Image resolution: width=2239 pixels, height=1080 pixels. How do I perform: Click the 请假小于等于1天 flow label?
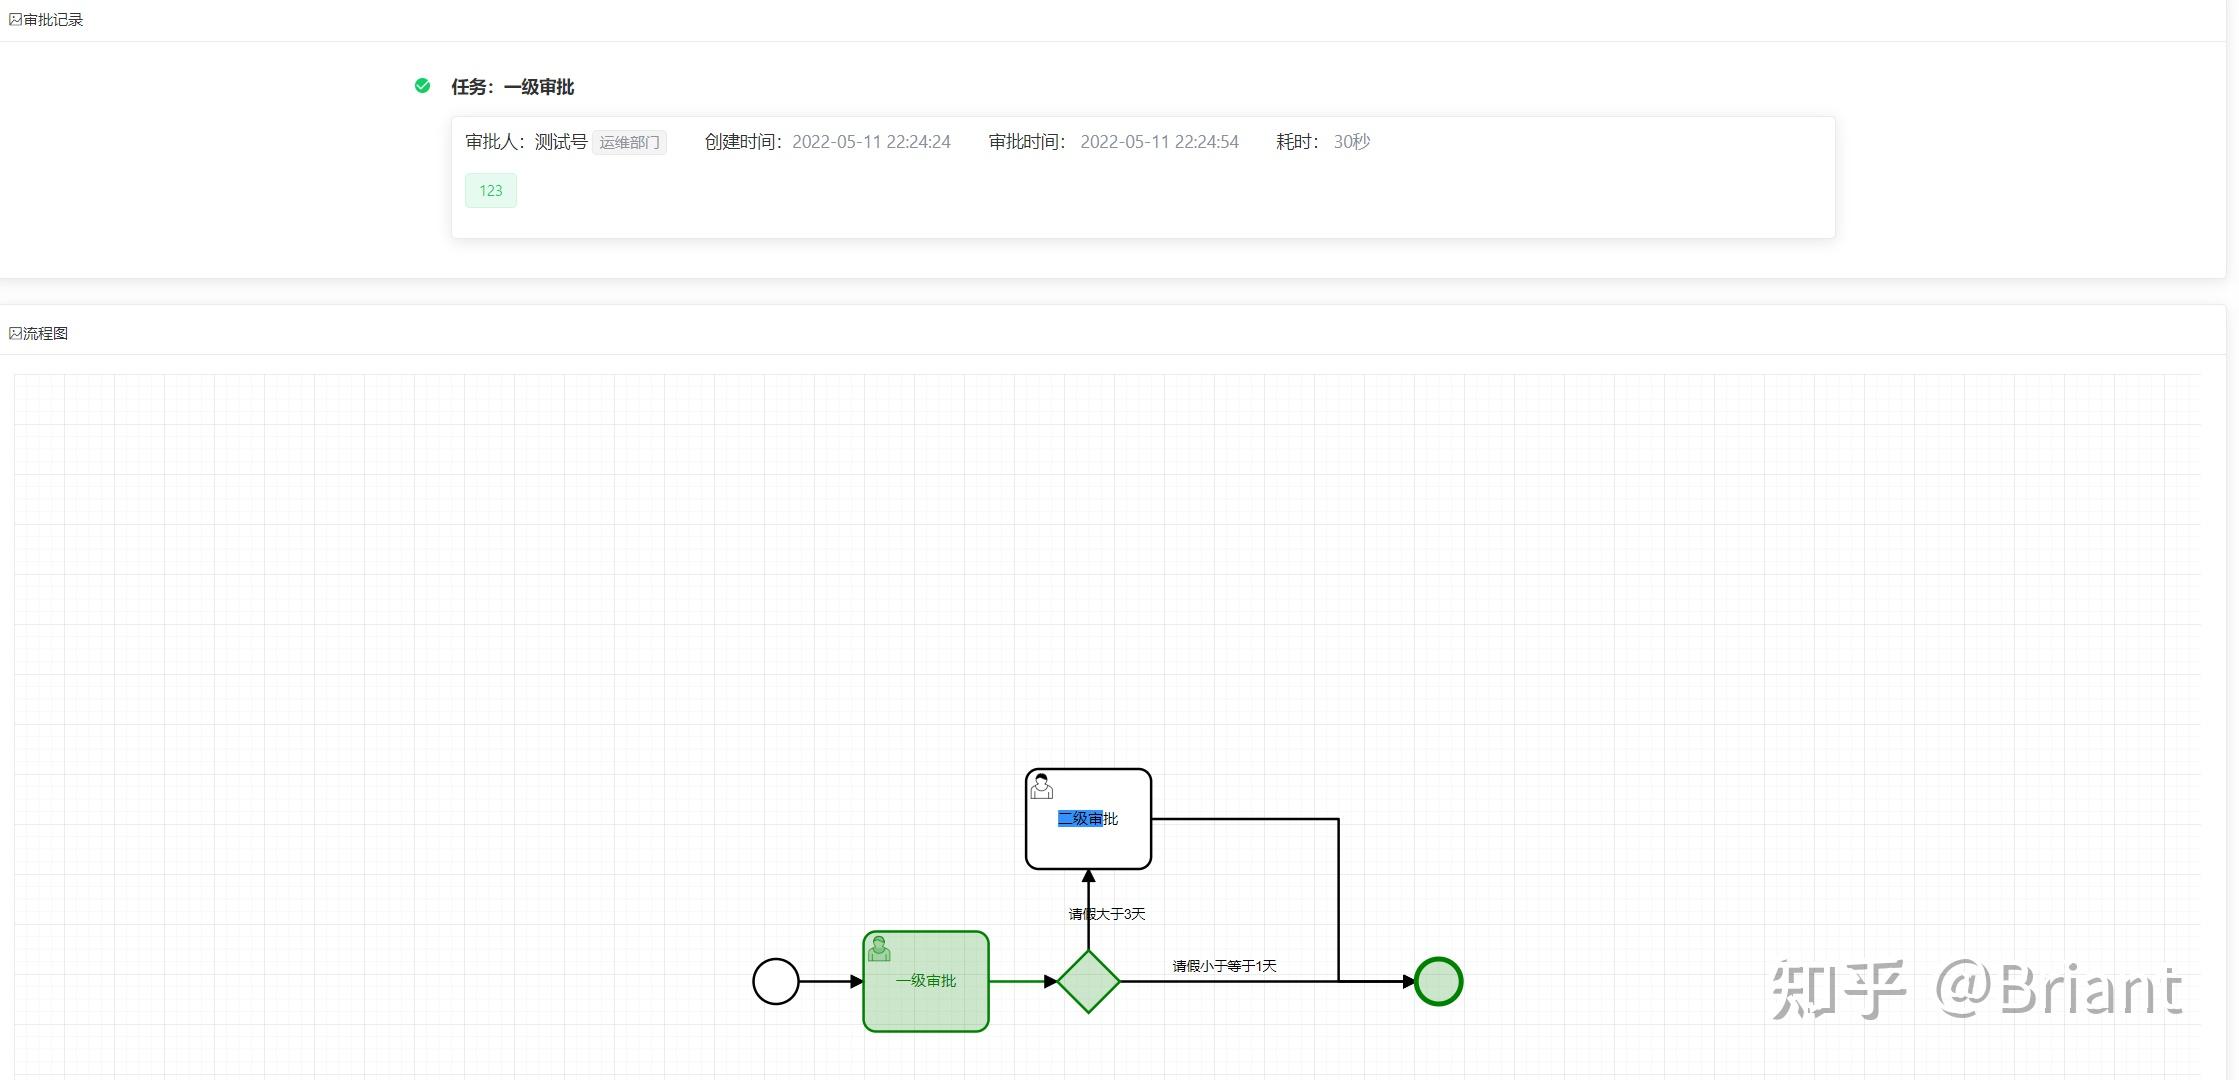[x=1224, y=966]
